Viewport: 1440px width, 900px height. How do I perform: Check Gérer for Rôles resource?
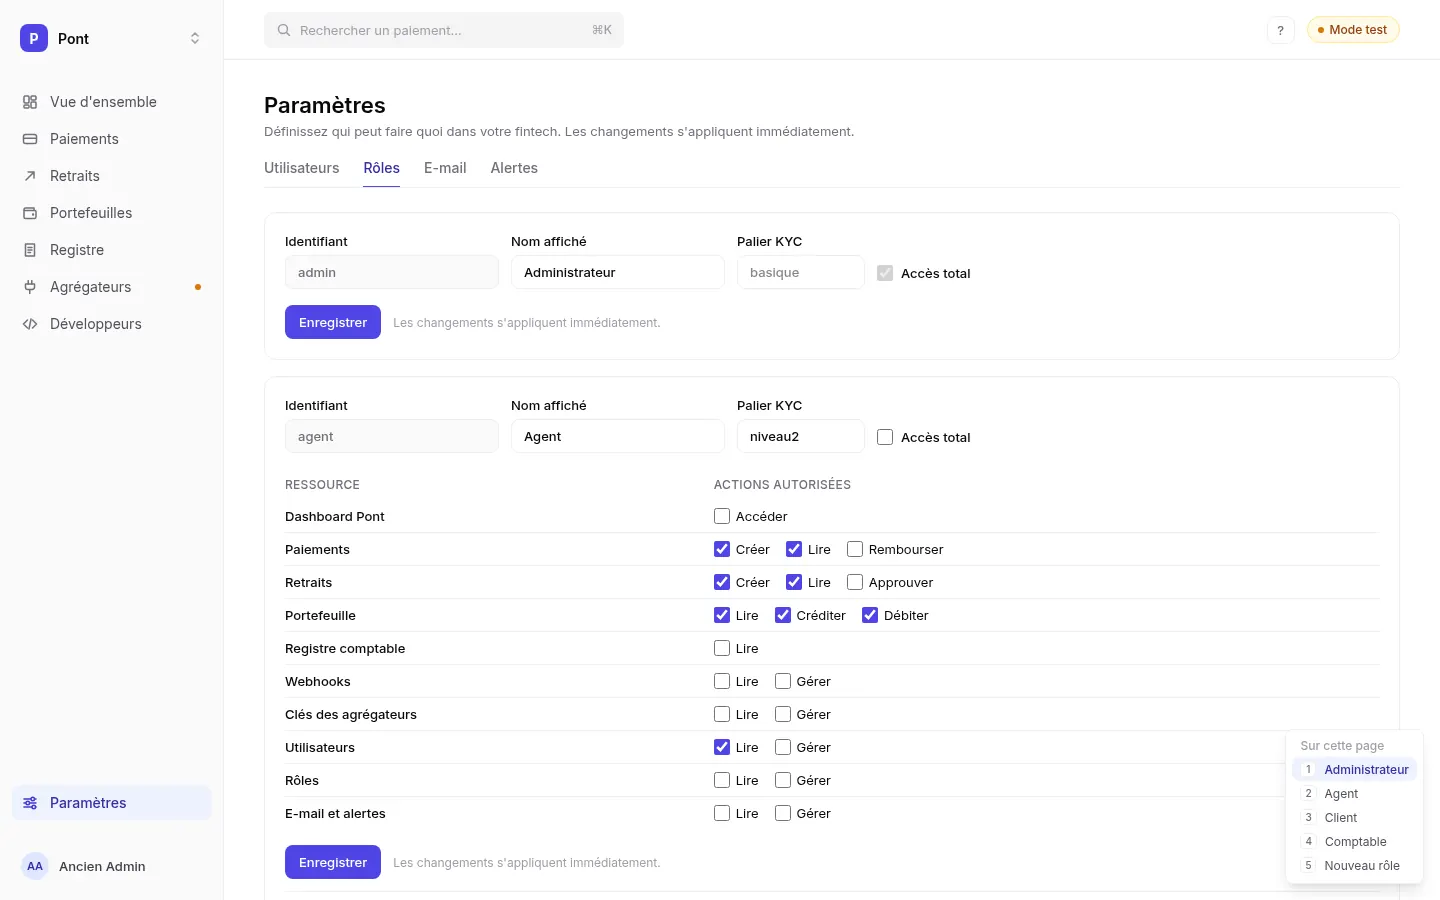(783, 780)
